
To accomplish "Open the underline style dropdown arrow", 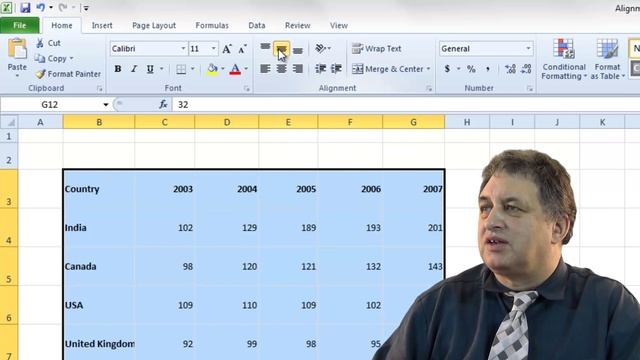I will [x=162, y=69].
